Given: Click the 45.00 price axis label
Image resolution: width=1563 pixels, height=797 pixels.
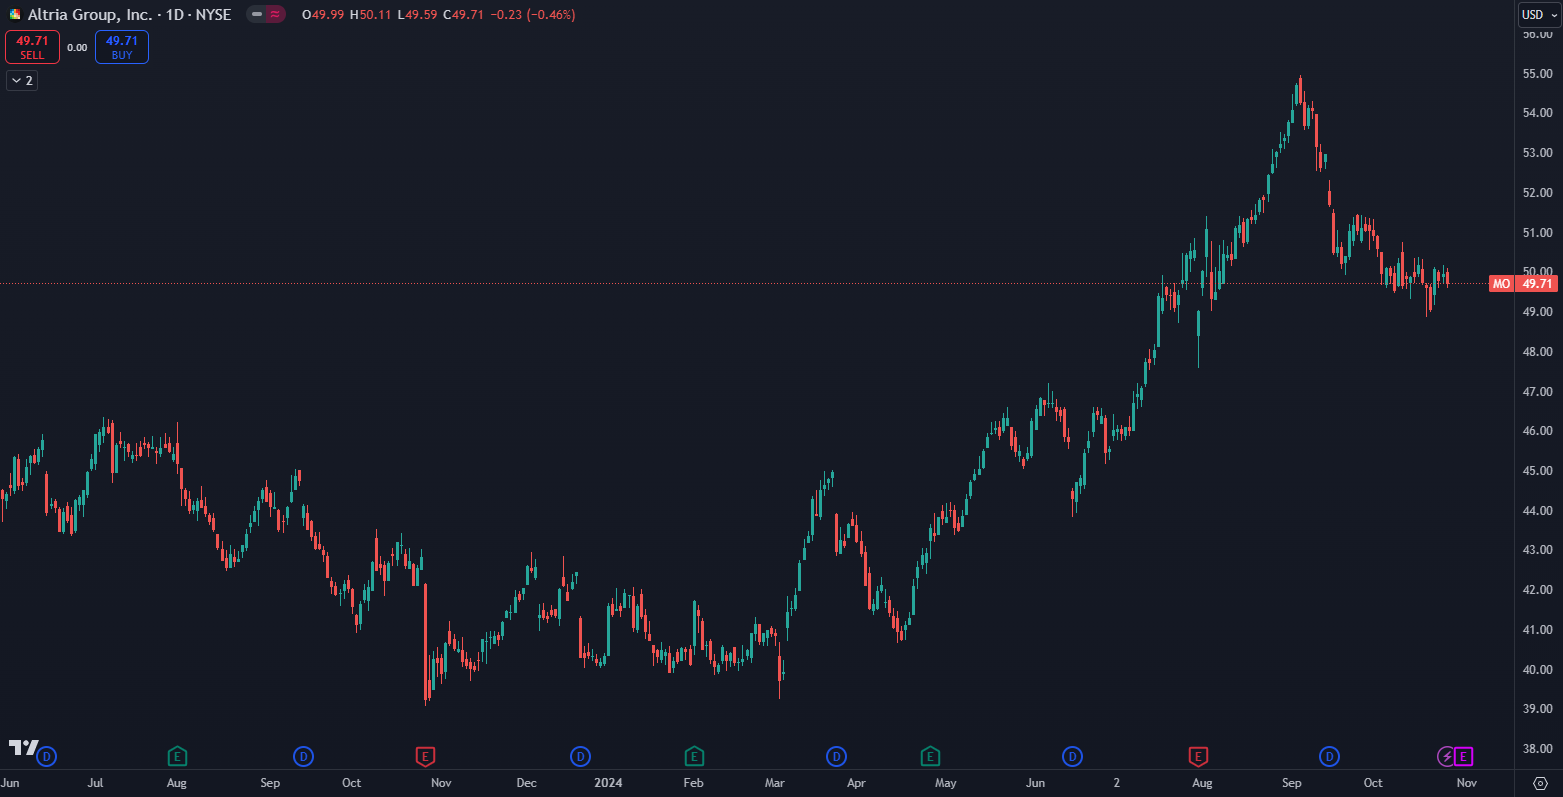Looking at the screenshot, I should pos(1537,471).
